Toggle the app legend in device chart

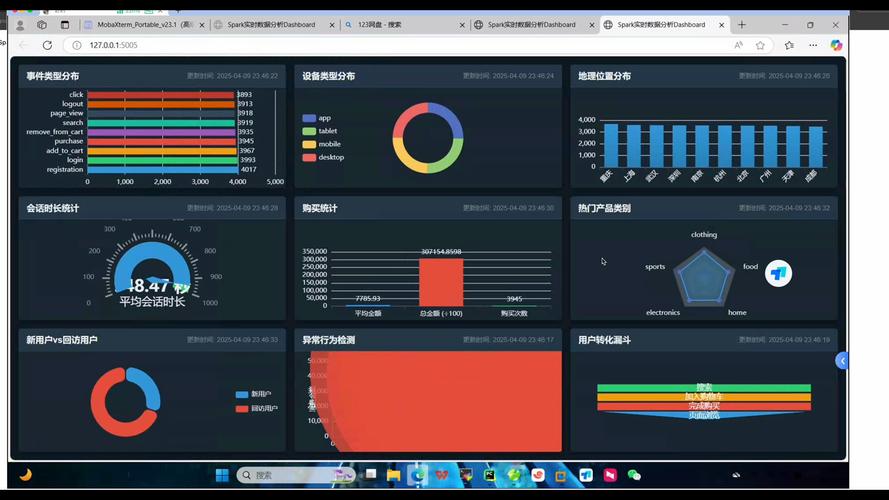[316, 118]
